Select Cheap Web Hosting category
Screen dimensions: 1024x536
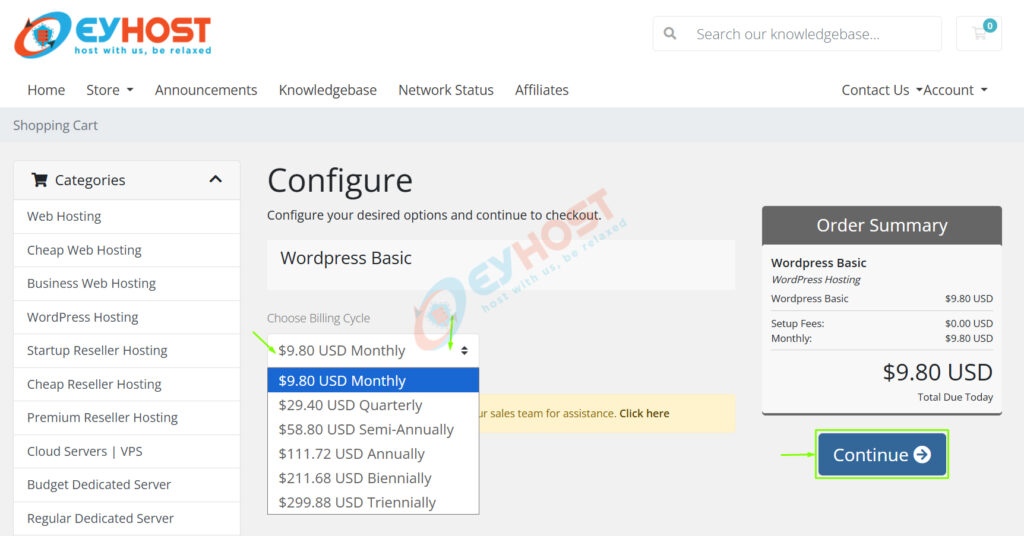(x=127, y=250)
